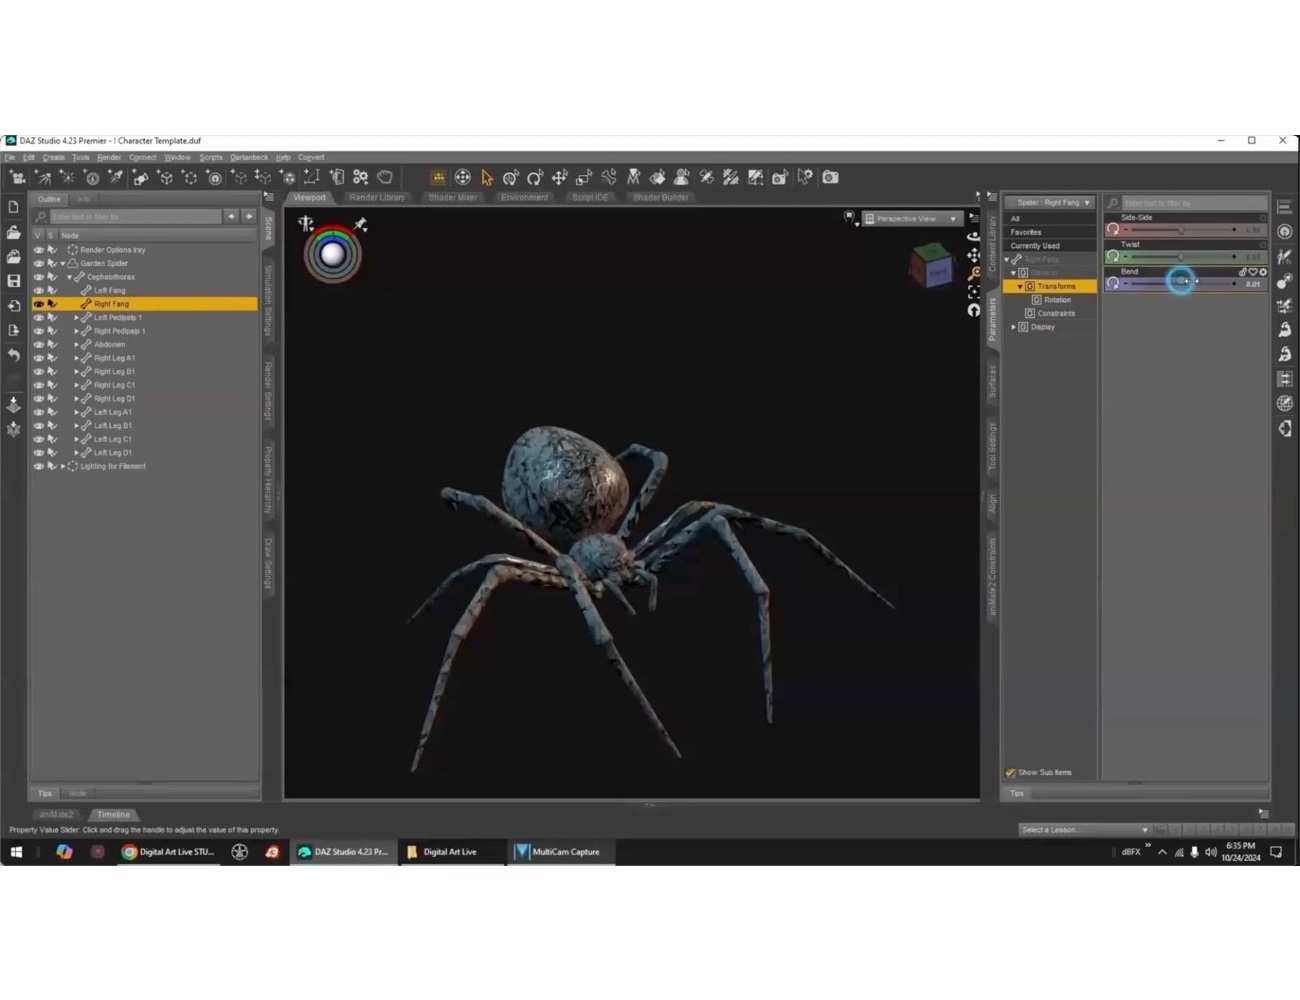Expand the Lighting for Filament node

tap(62, 467)
